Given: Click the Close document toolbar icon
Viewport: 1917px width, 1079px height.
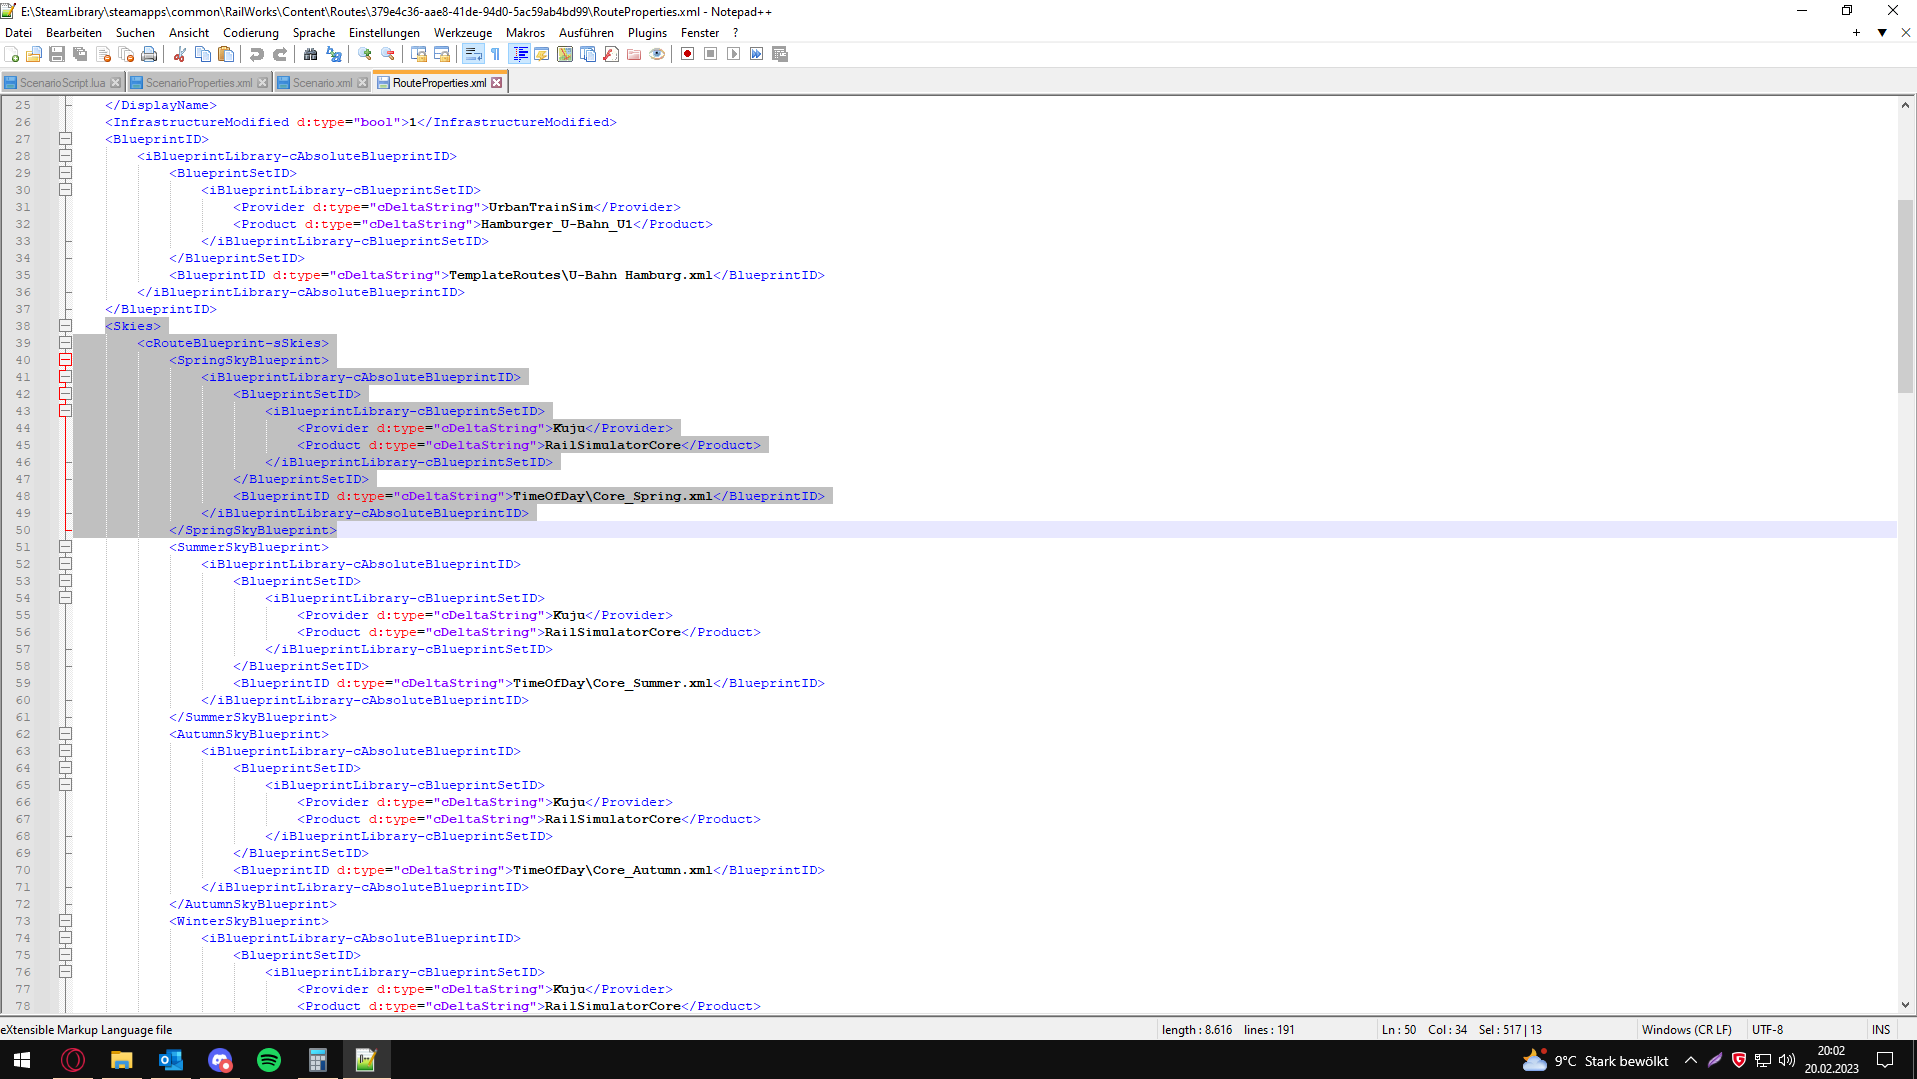Looking at the screenshot, I should (103, 54).
